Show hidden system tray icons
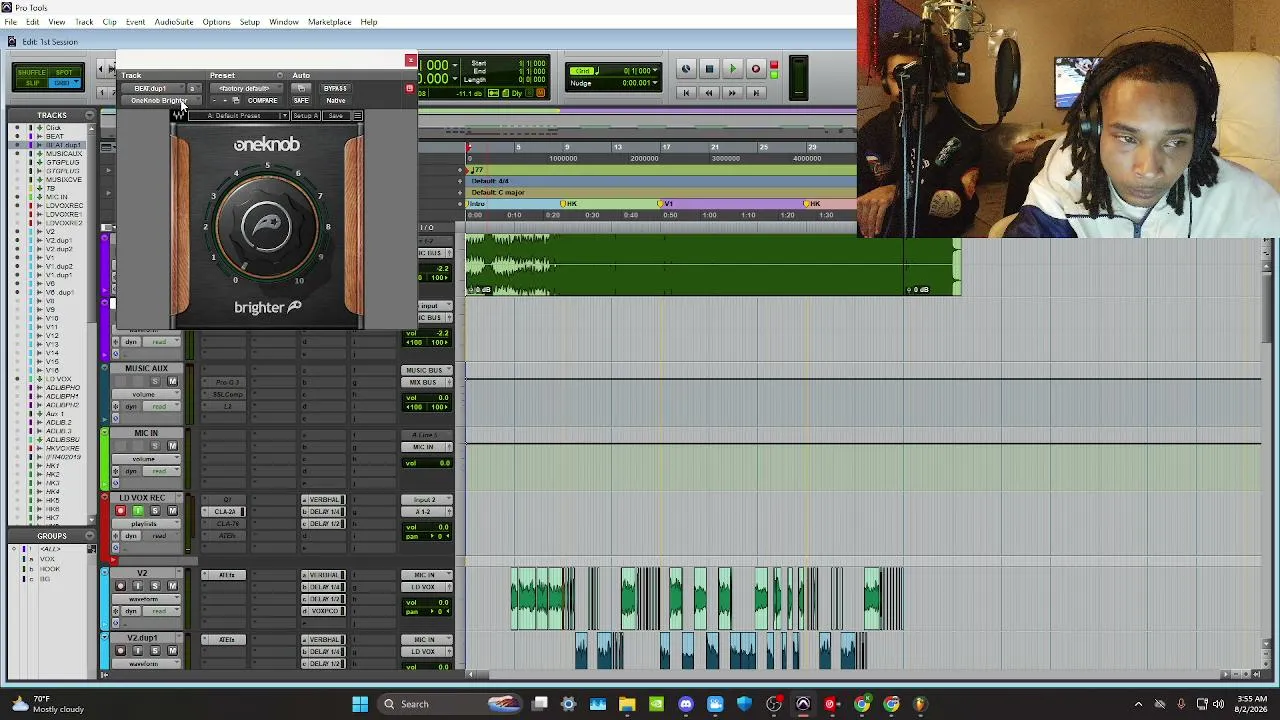Screen dimensions: 1280x720 pos(1138,704)
